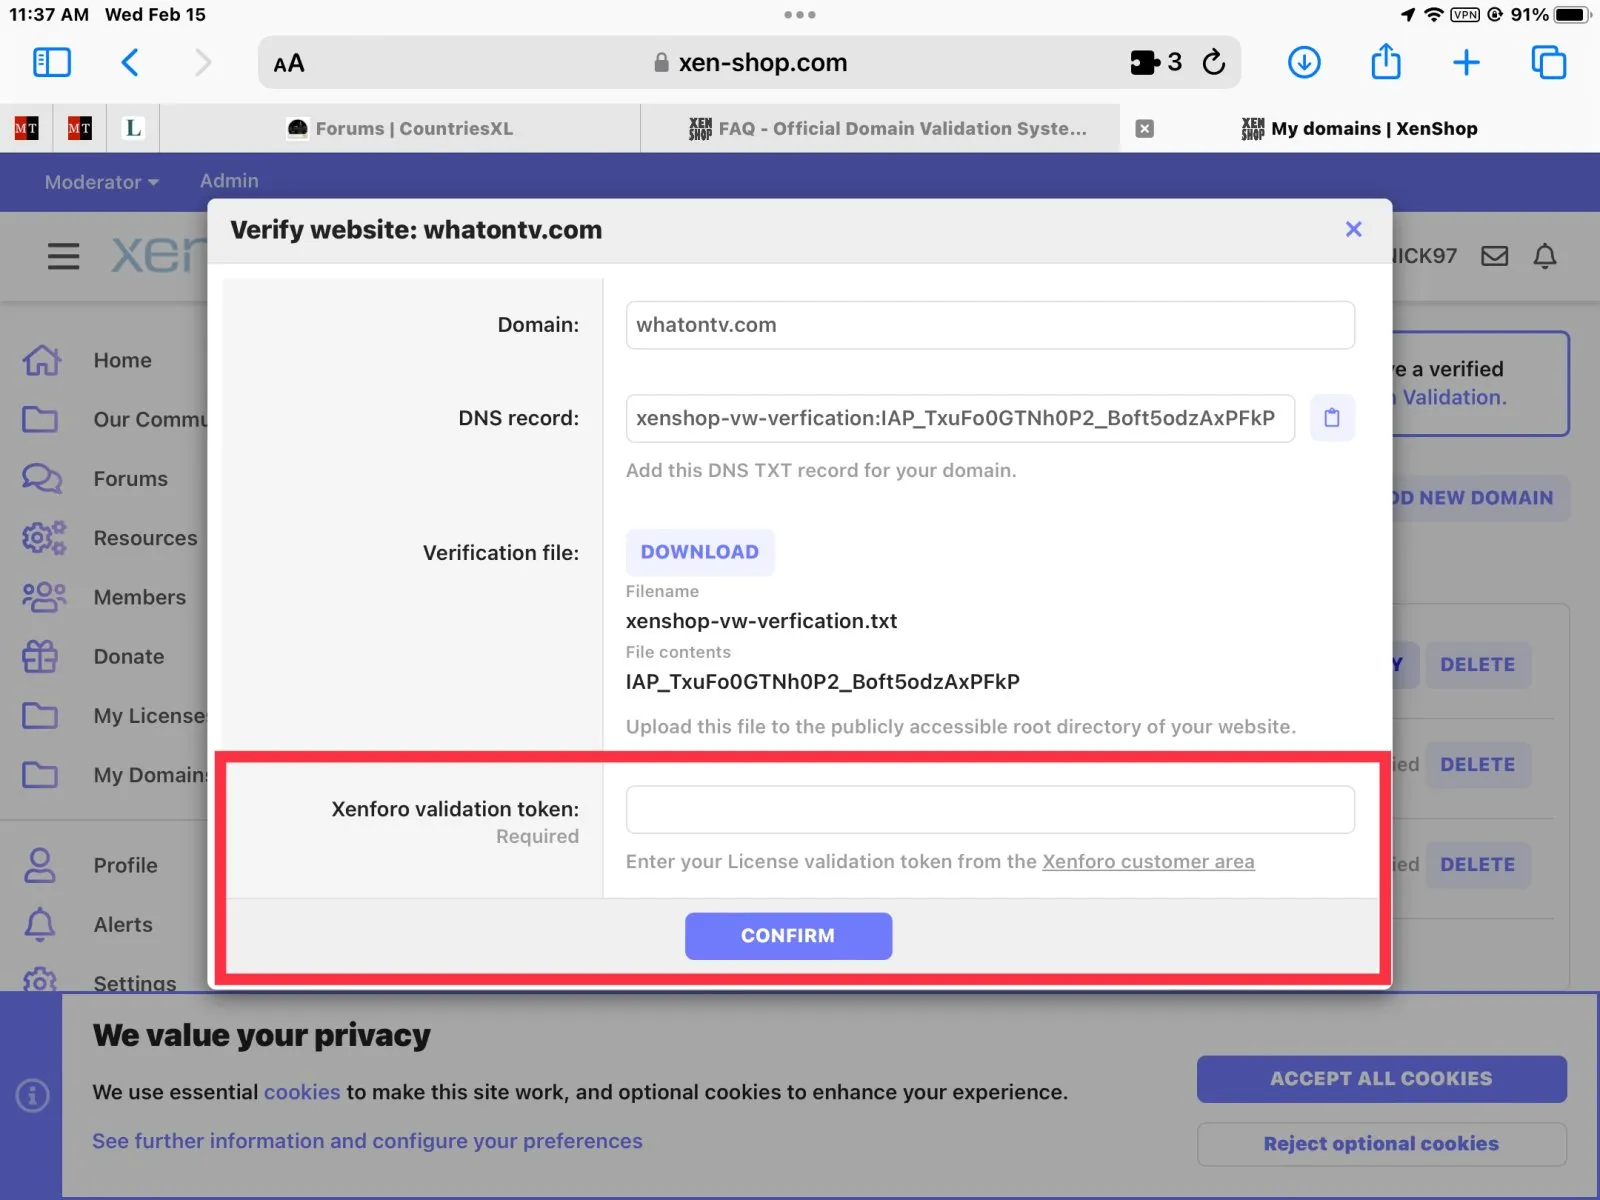Open the sidebar Alerts bell icon
This screenshot has height=1200, width=1600.
pos(40,924)
